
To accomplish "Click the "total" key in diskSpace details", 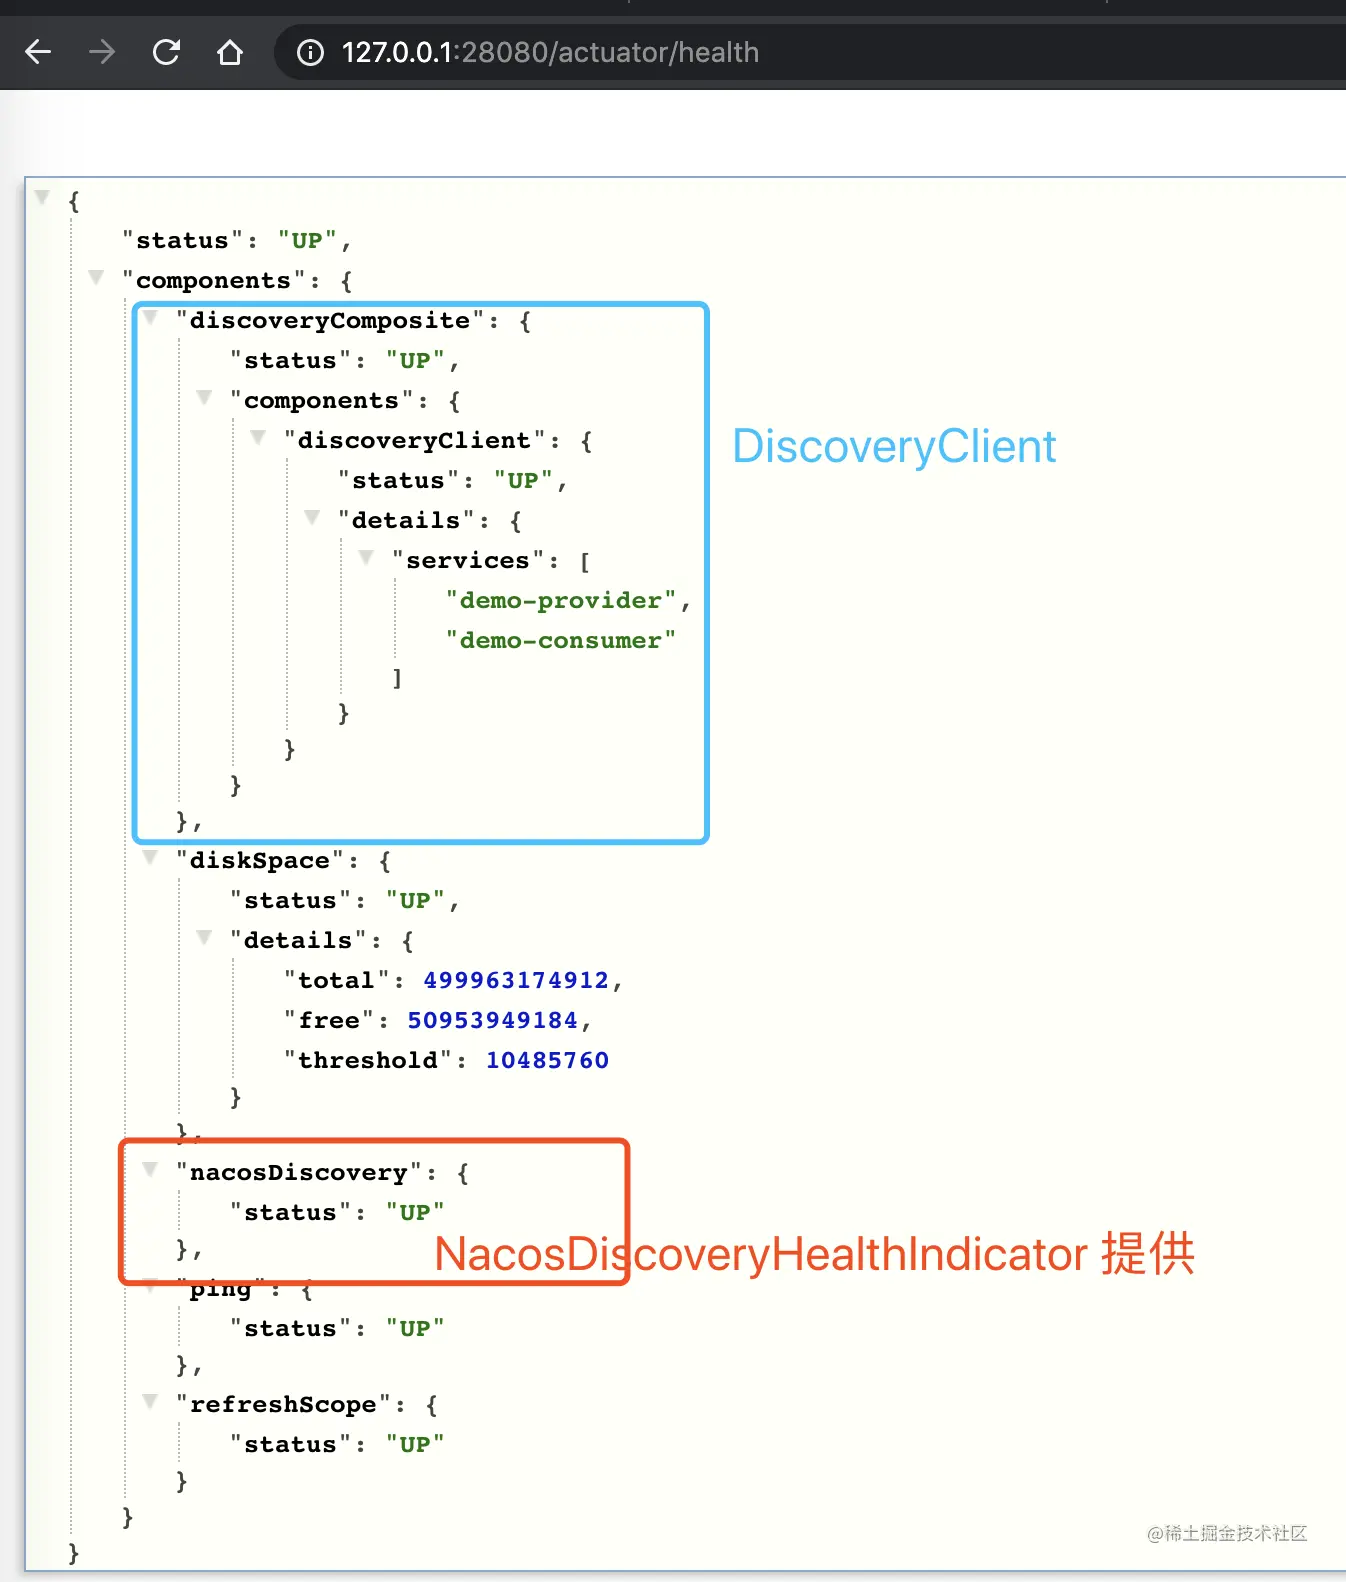I will pyautogui.click(x=336, y=980).
